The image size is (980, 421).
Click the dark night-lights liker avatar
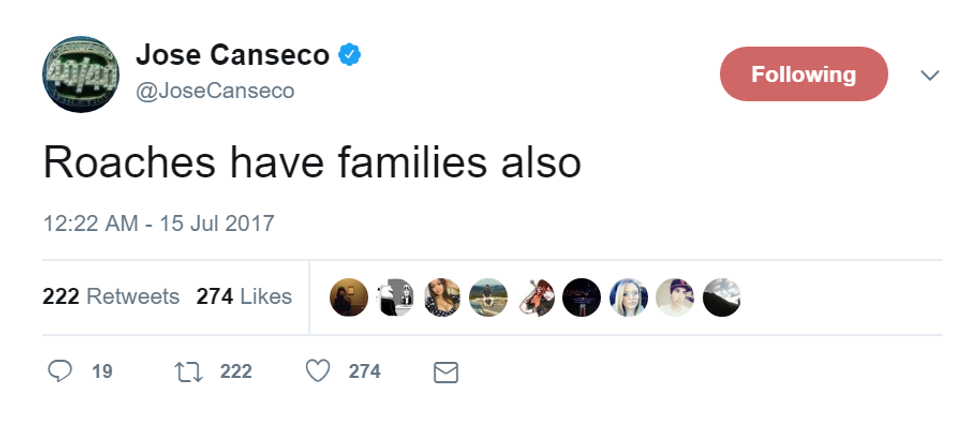coord(581,297)
